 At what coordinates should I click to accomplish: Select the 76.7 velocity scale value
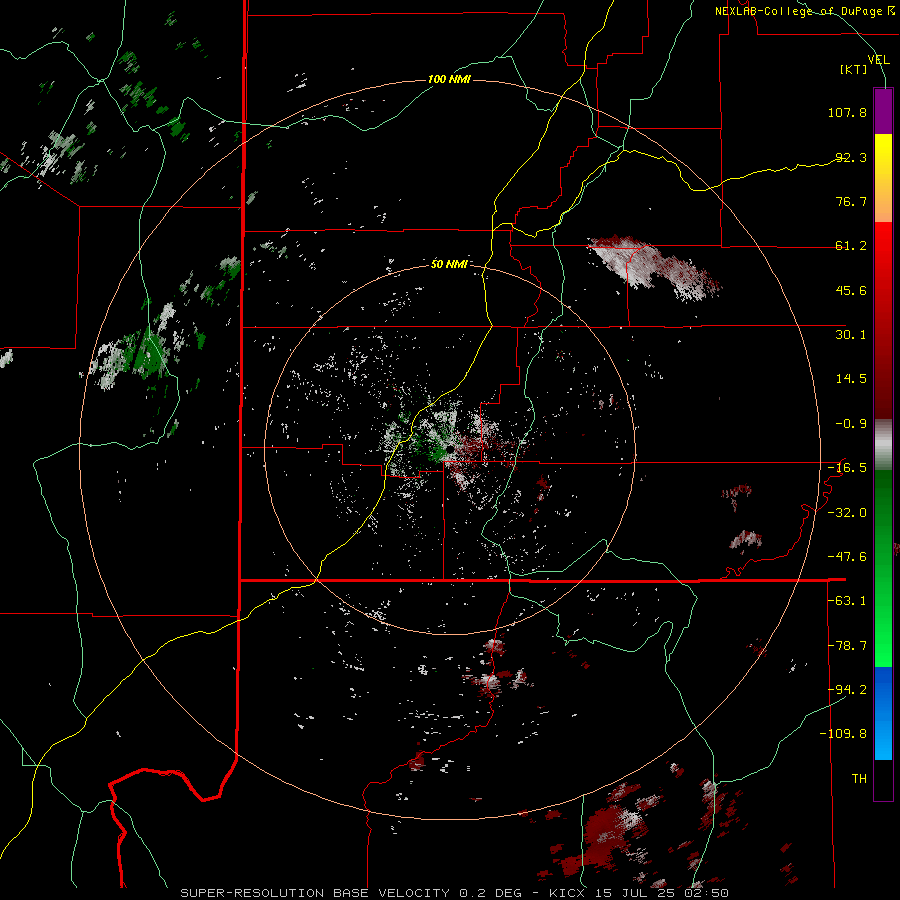[851, 201]
